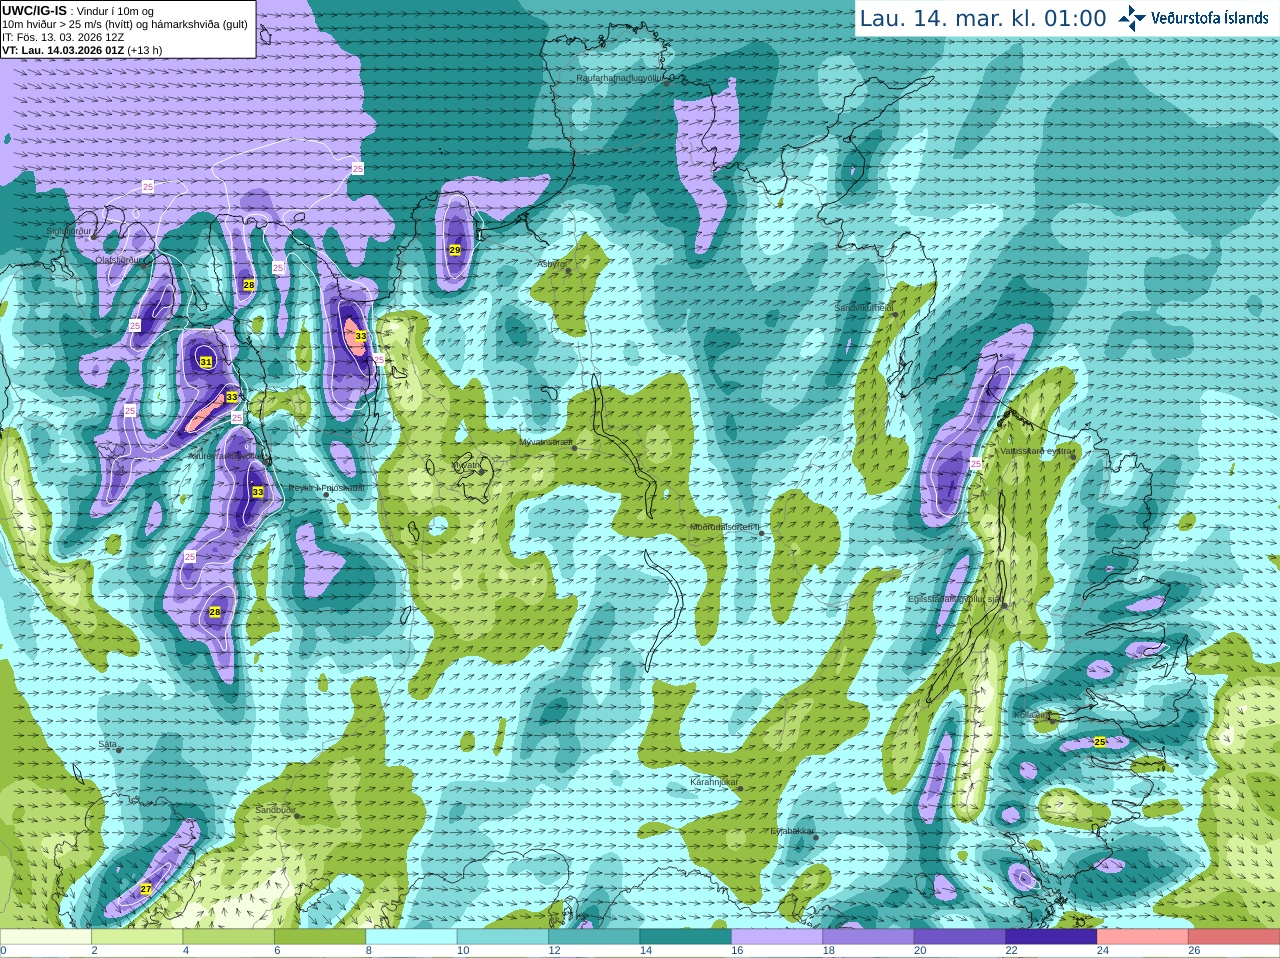
Task: Click the VT: Lau. 14.03.2026 01Z line
Action: [x=82, y=50]
